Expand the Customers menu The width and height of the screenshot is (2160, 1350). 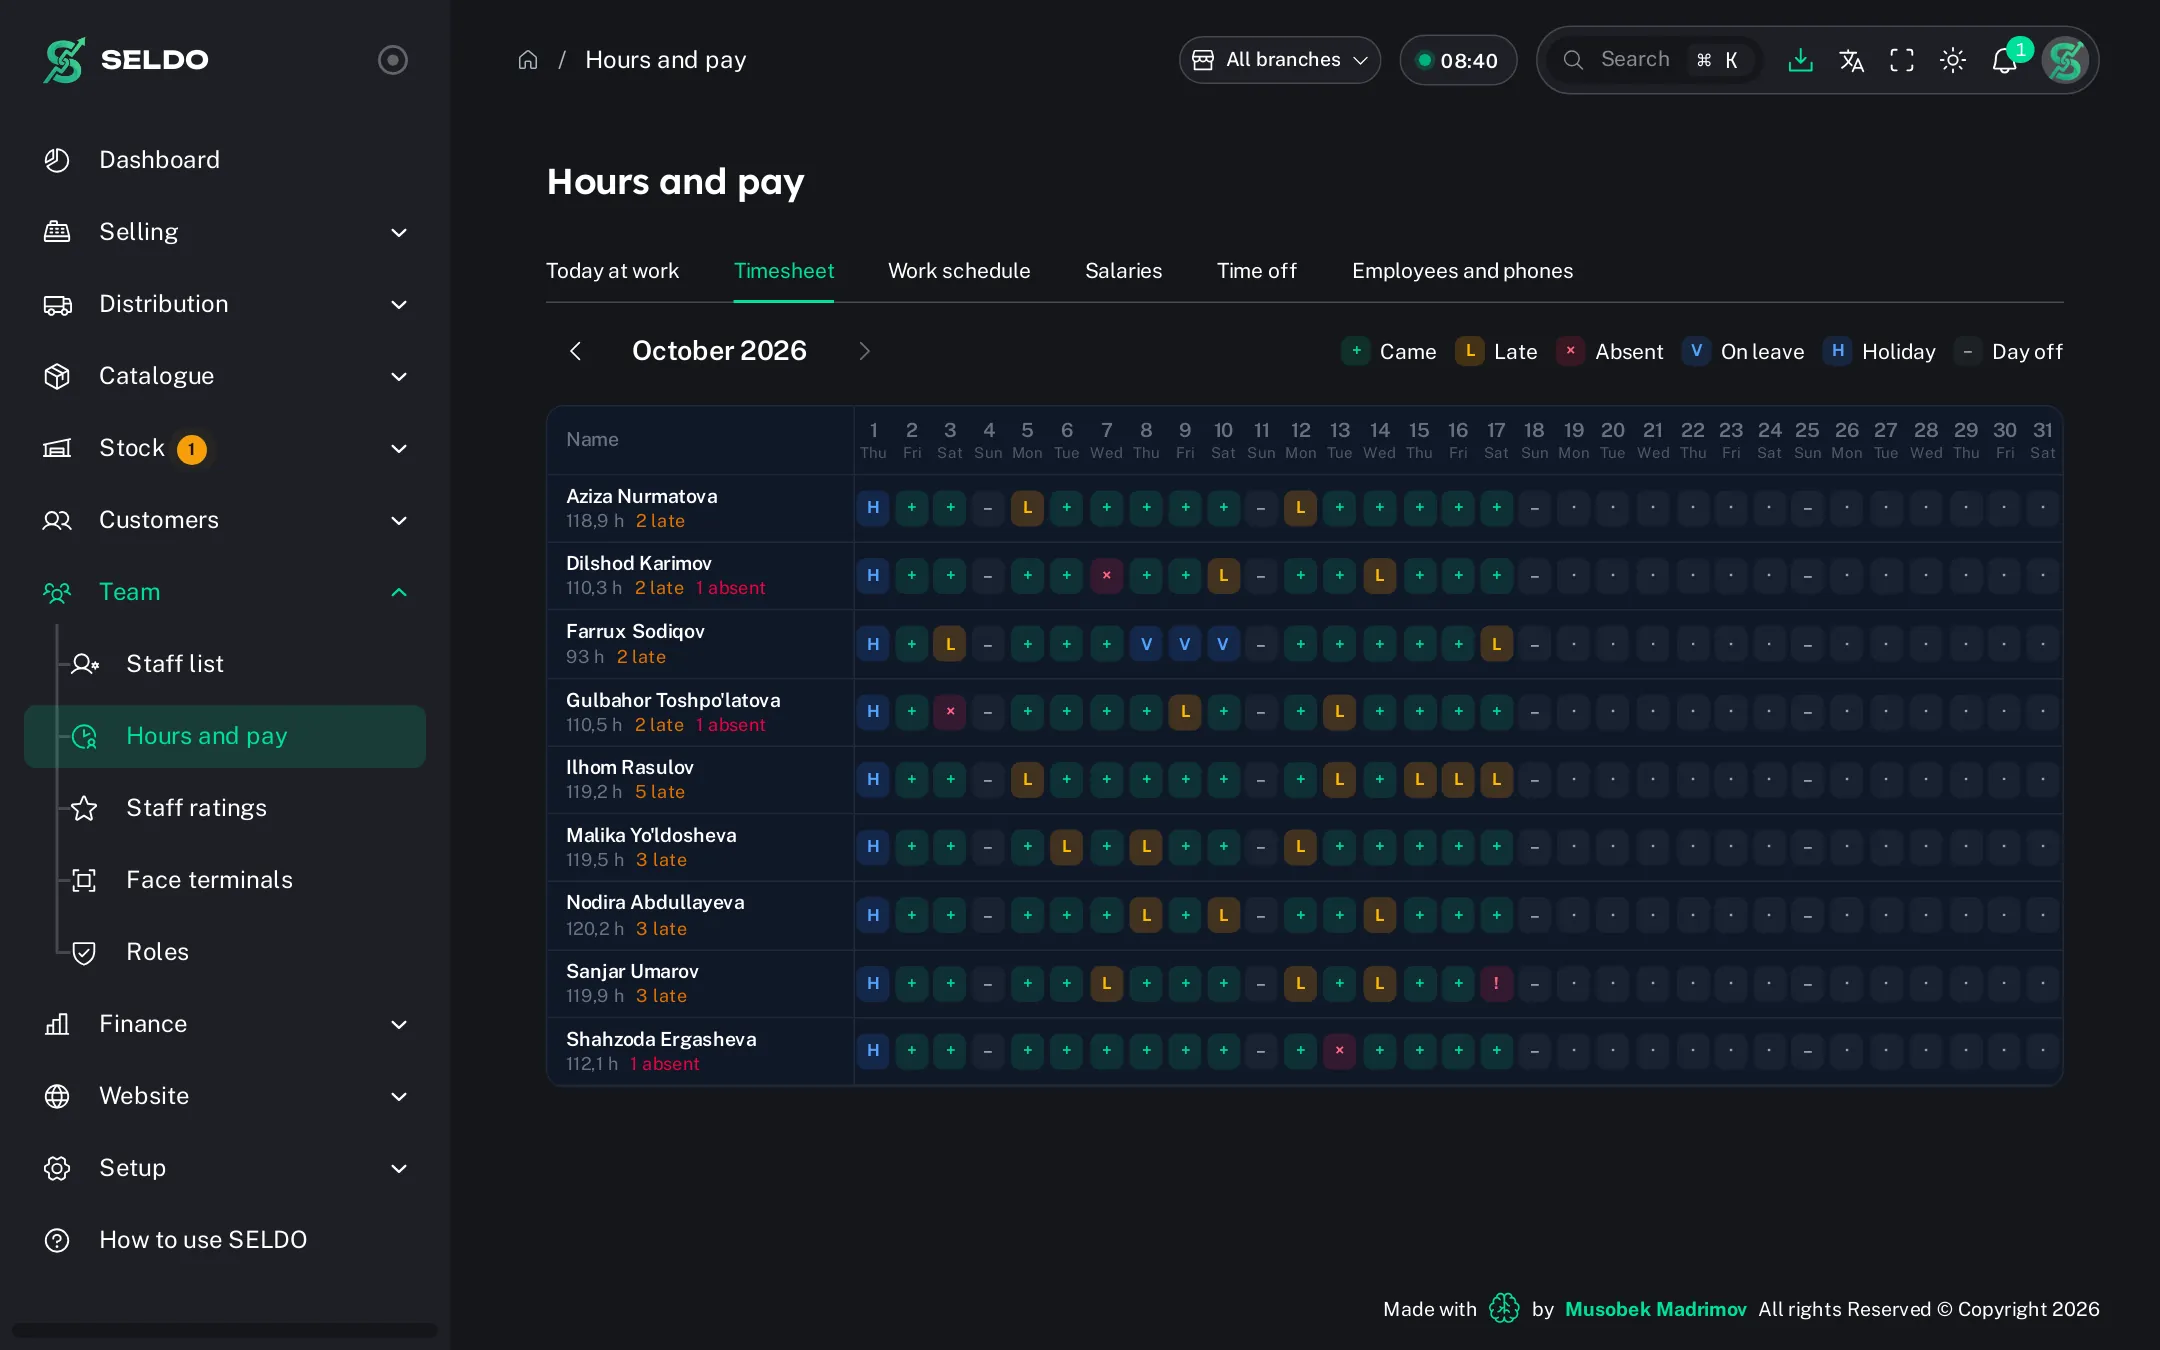pyautogui.click(x=225, y=520)
